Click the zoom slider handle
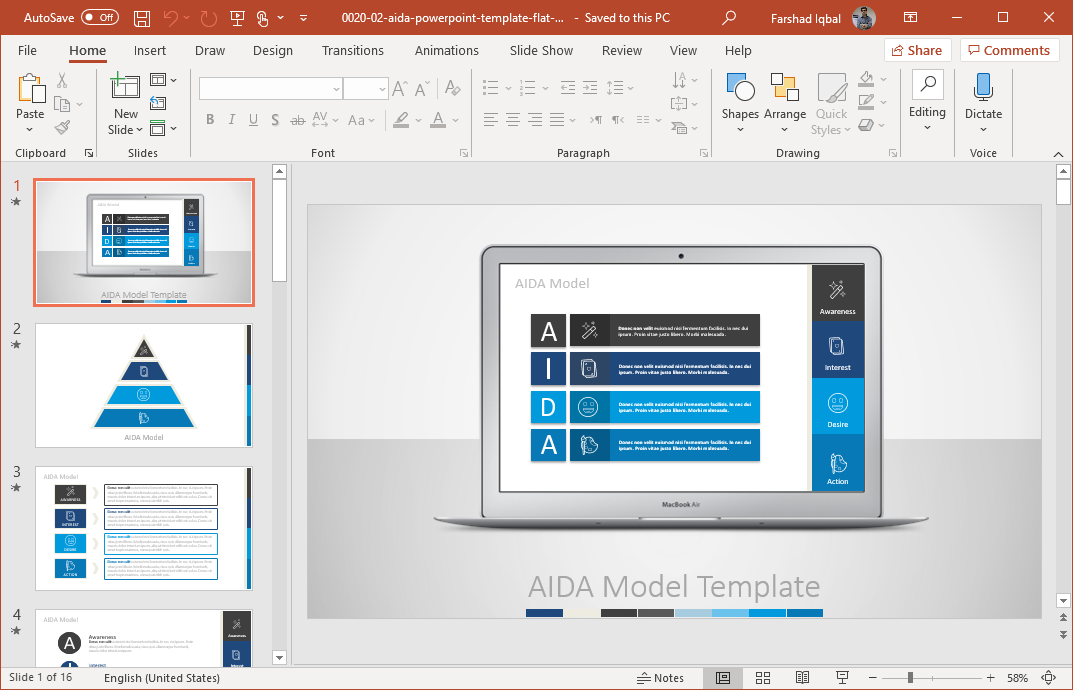This screenshot has width=1073, height=690. pos(910,678)
